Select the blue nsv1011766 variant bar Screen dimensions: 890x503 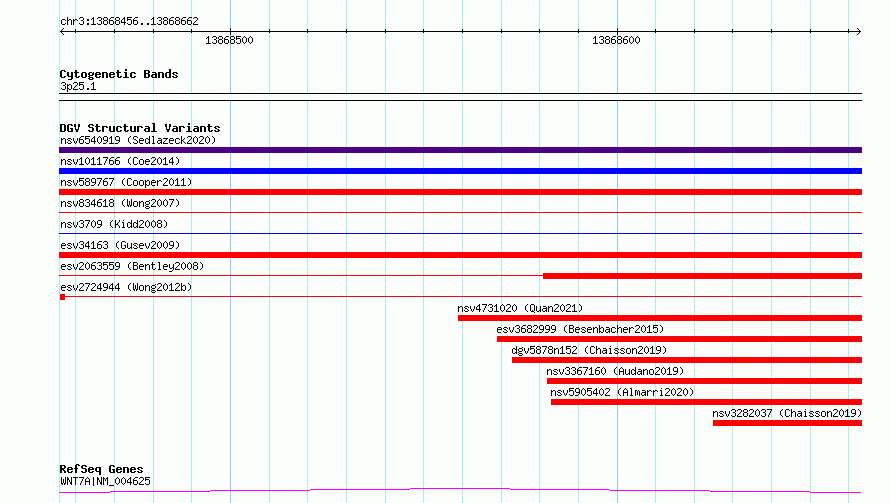point(460,171)
